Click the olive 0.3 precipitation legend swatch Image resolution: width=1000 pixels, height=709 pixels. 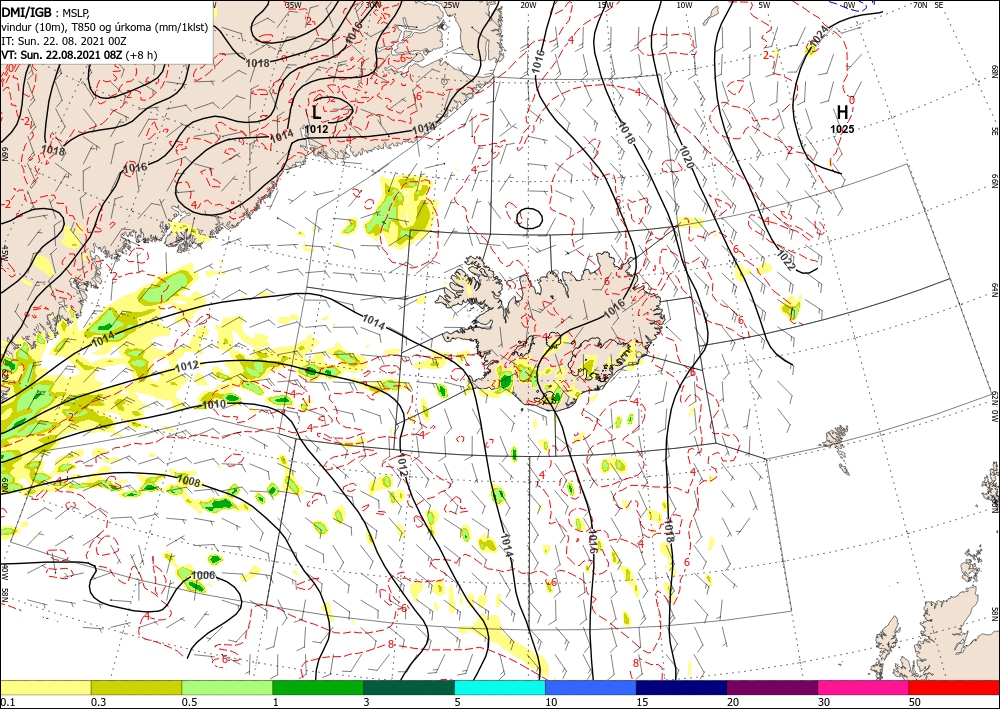coord(136,687)
